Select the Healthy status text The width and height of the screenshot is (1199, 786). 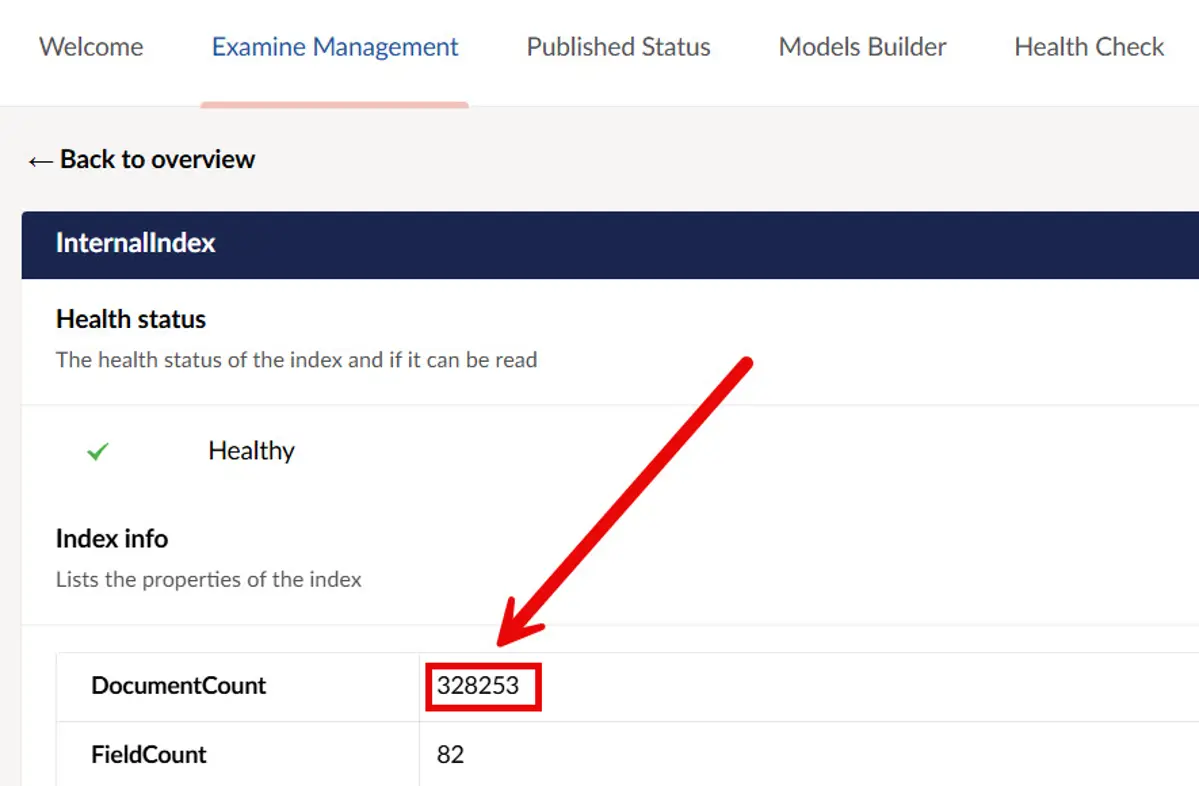[251, 451]
